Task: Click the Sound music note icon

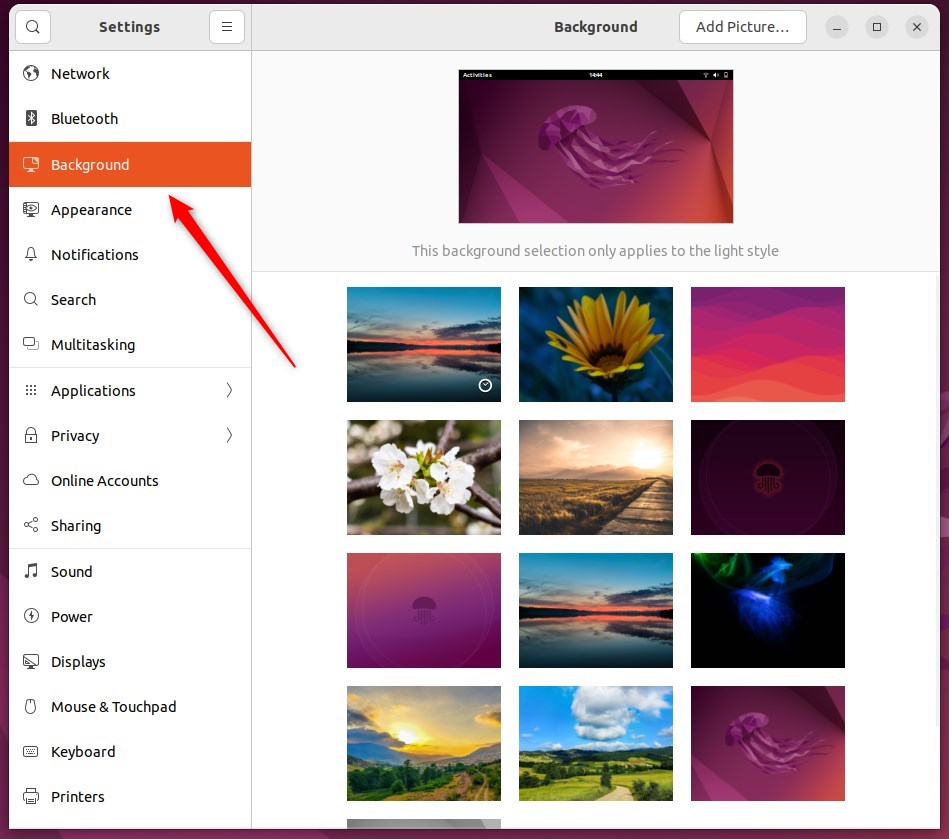Action: pos(31,571)
